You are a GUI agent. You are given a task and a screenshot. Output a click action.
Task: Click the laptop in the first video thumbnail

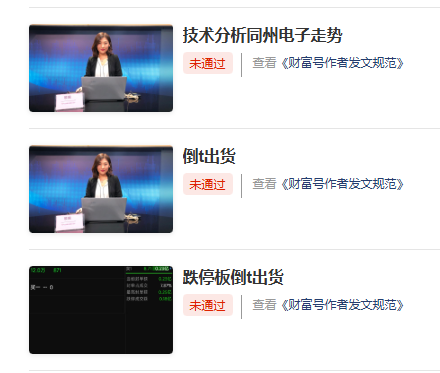pyautogui.click(x=104, y=88)
